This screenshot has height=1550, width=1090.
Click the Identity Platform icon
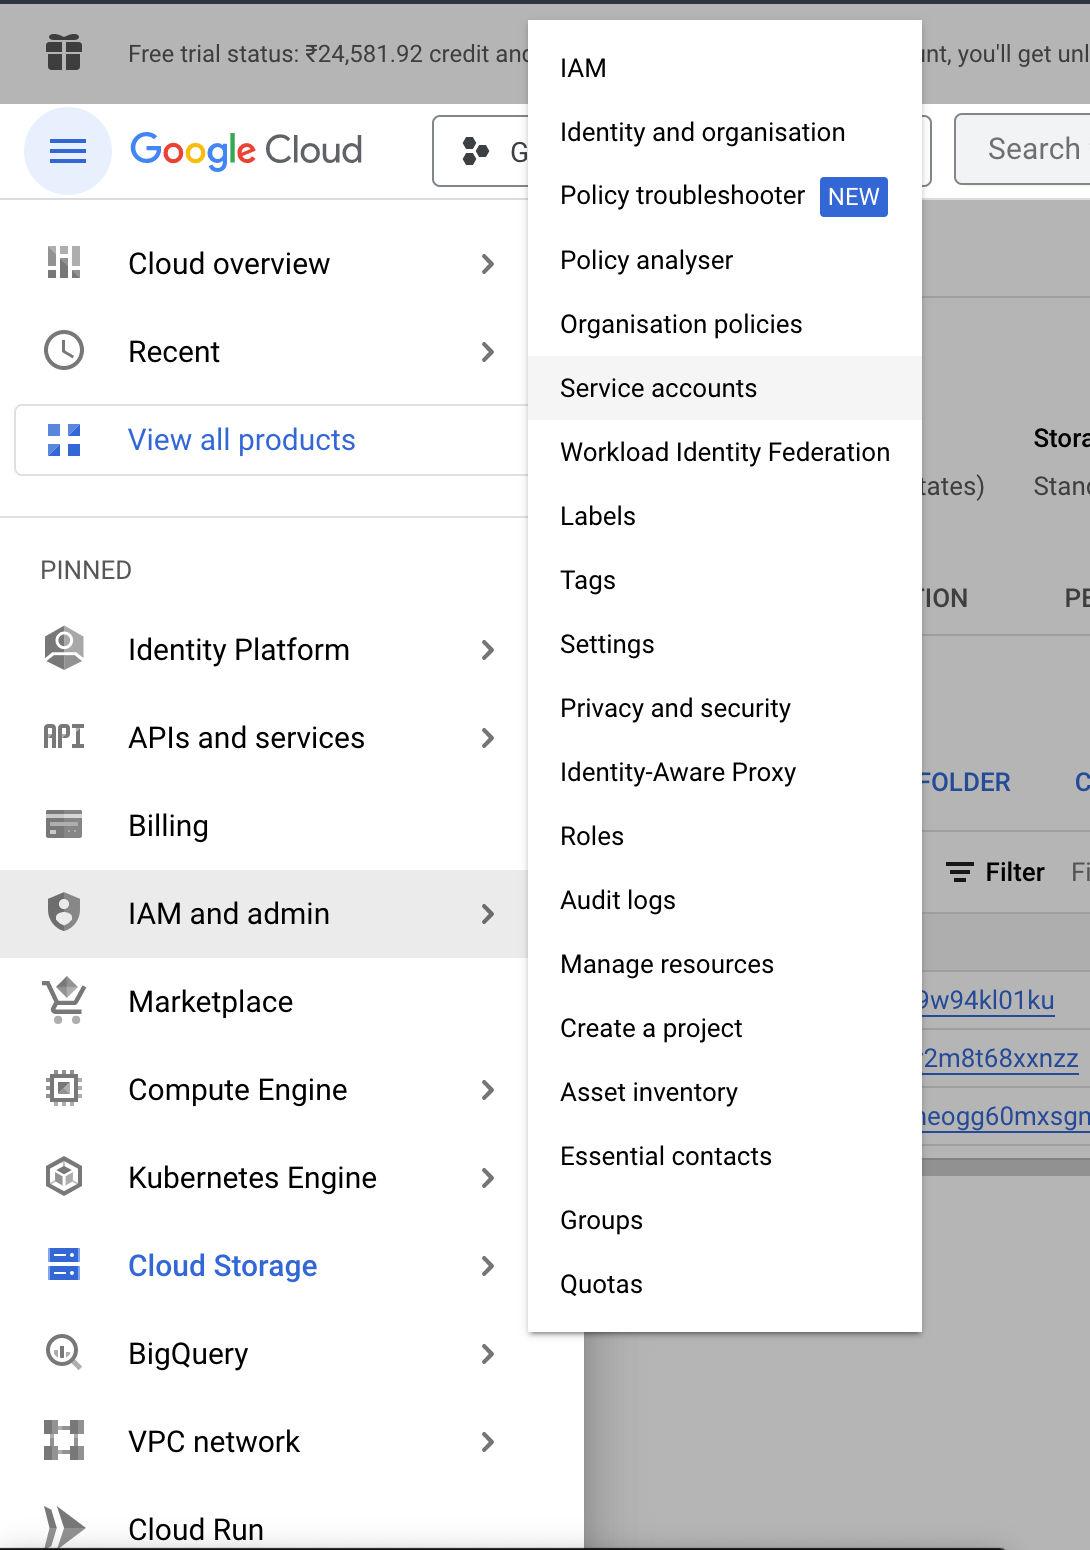[64, 649]
